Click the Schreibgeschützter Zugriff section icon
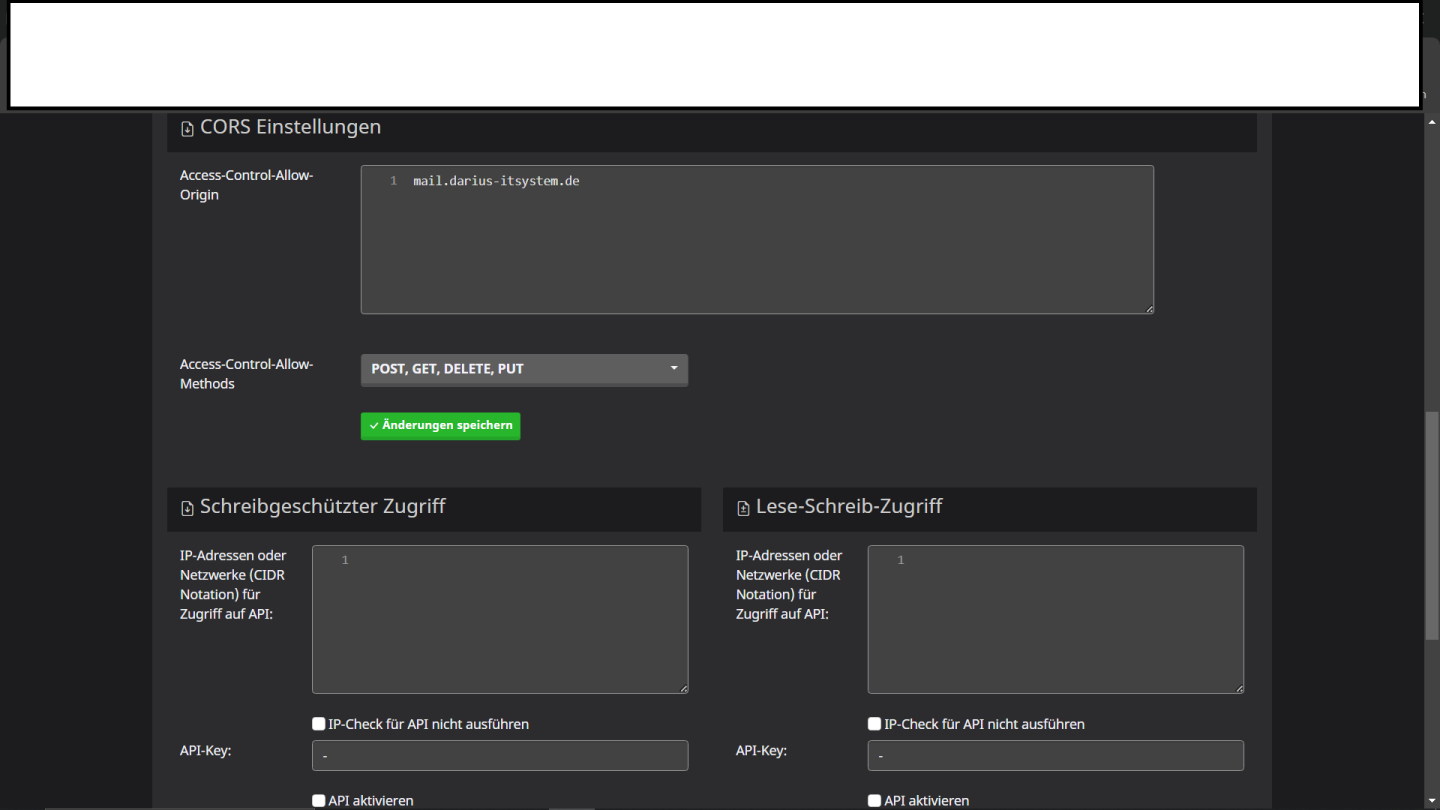Viewport: 1440px width, 810px height. pos(187,508)
